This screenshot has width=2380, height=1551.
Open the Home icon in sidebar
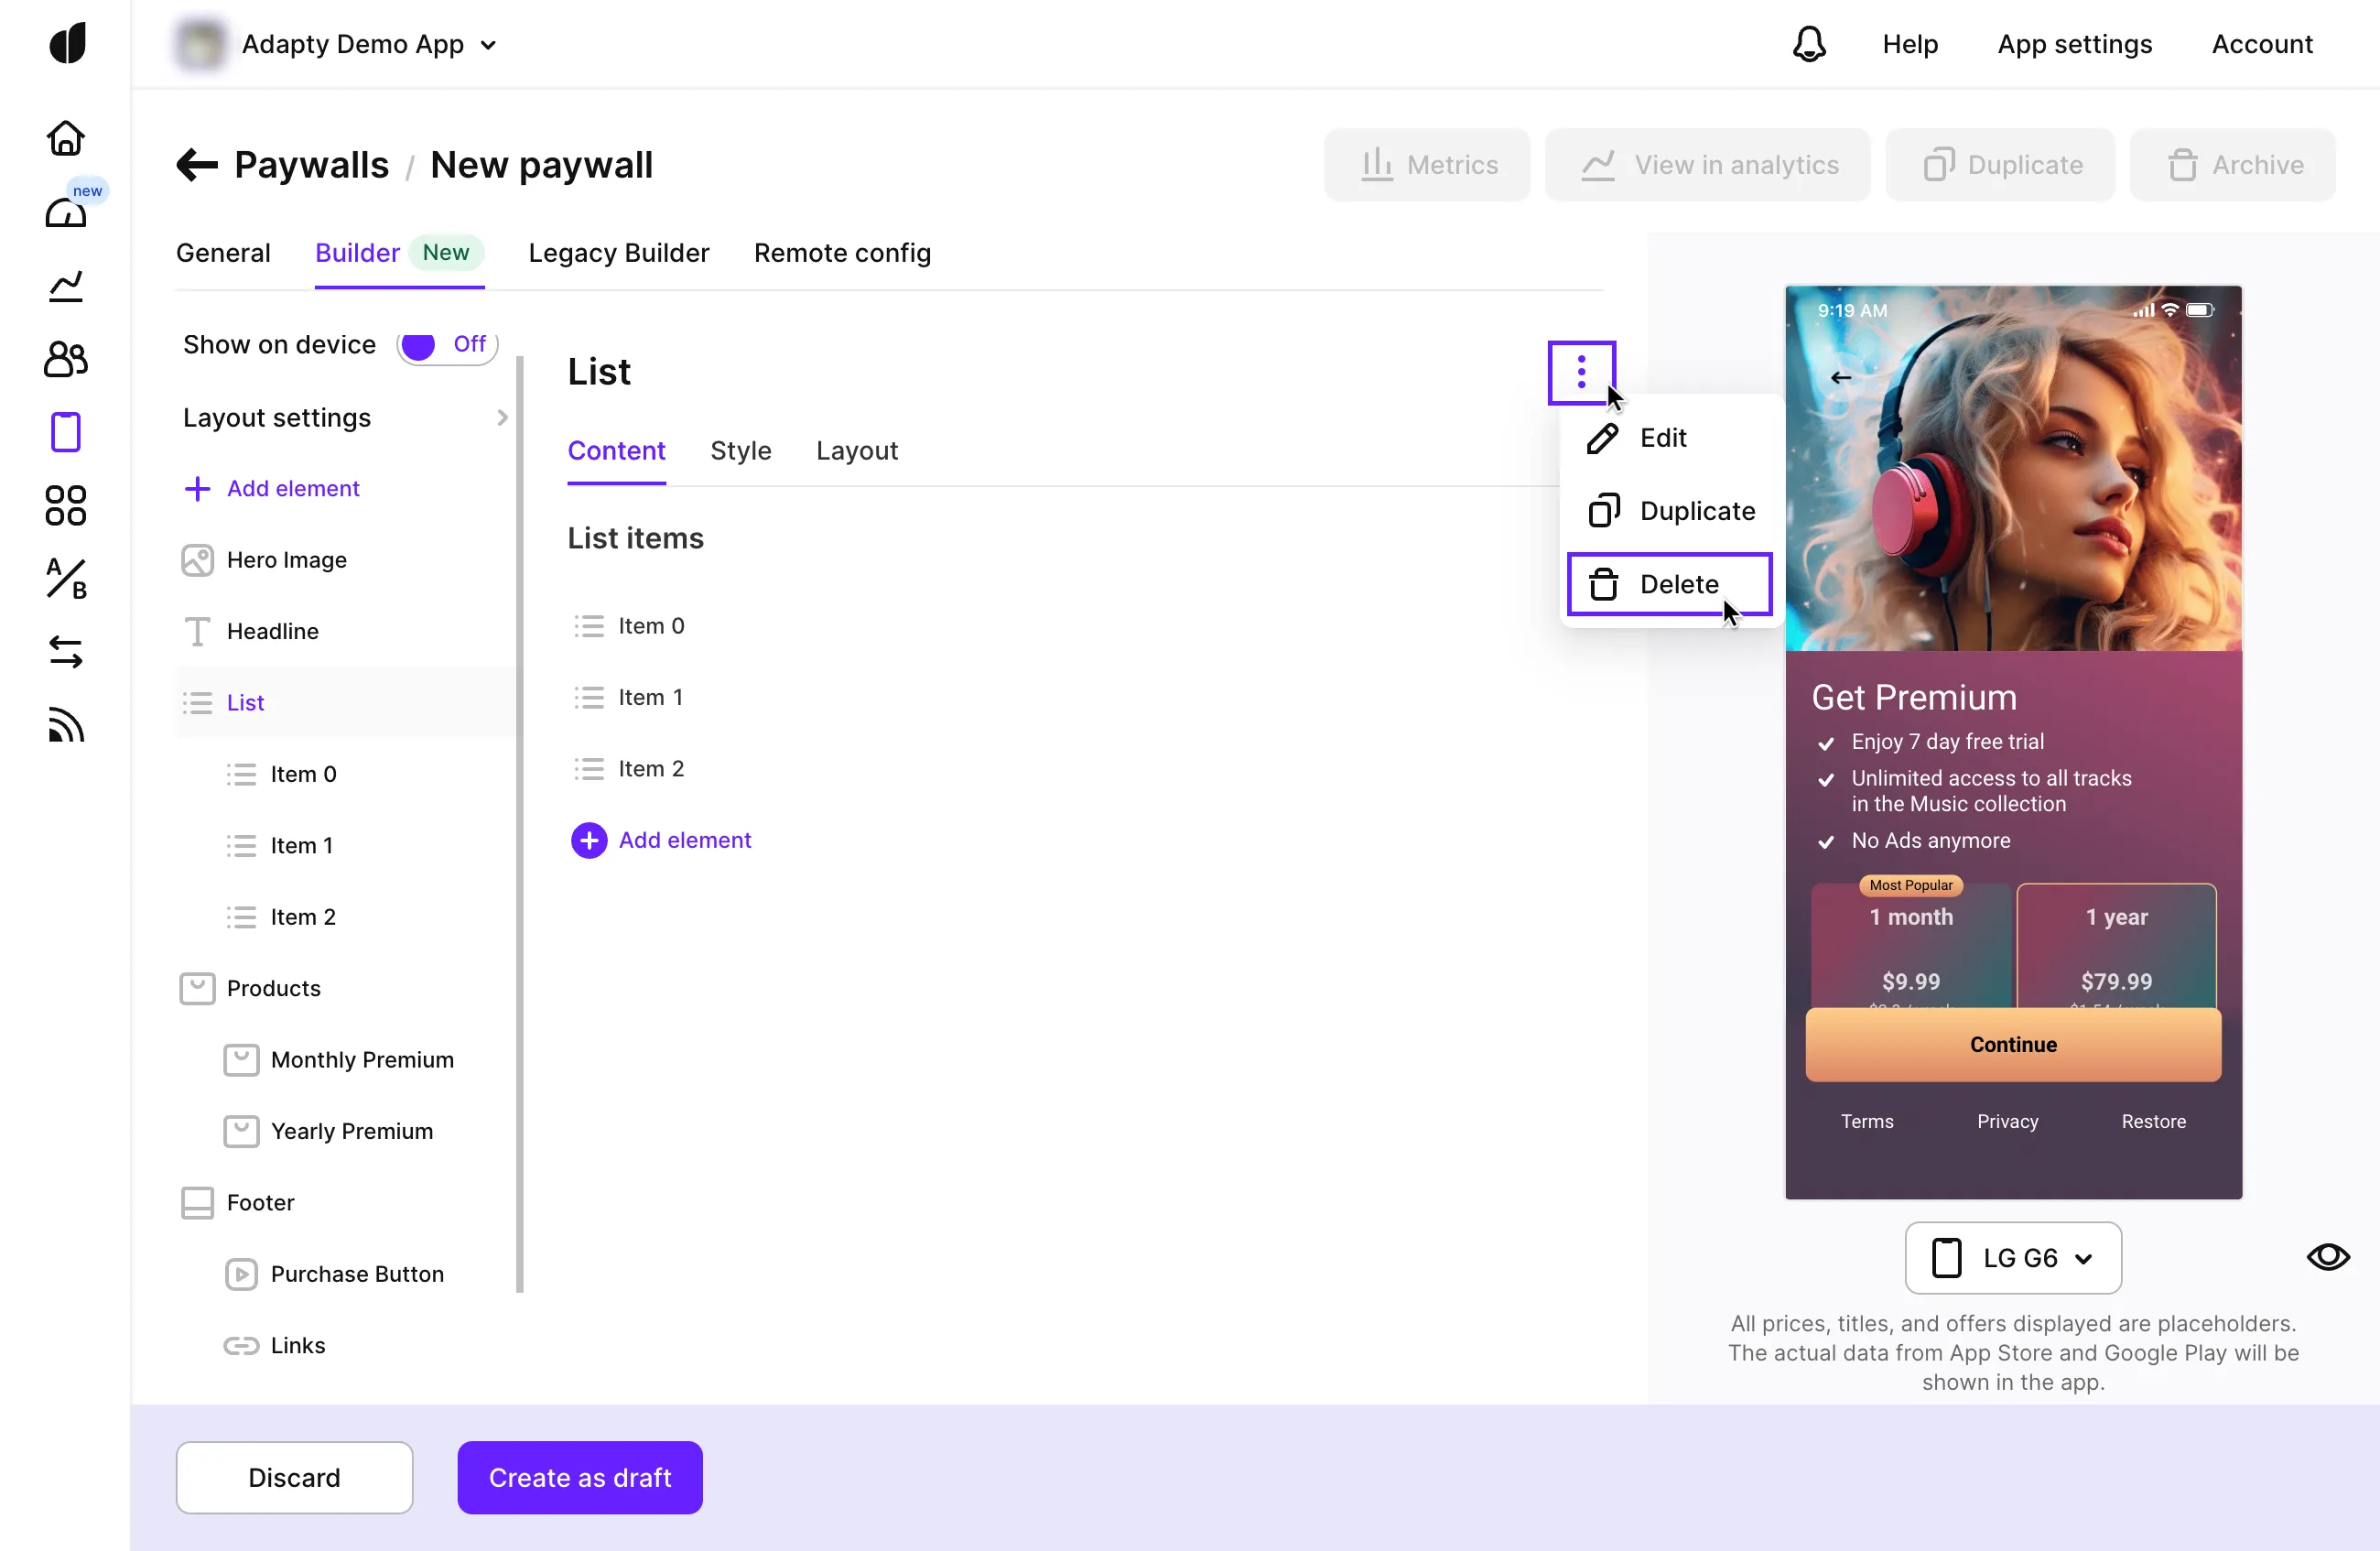click(66, 138)
